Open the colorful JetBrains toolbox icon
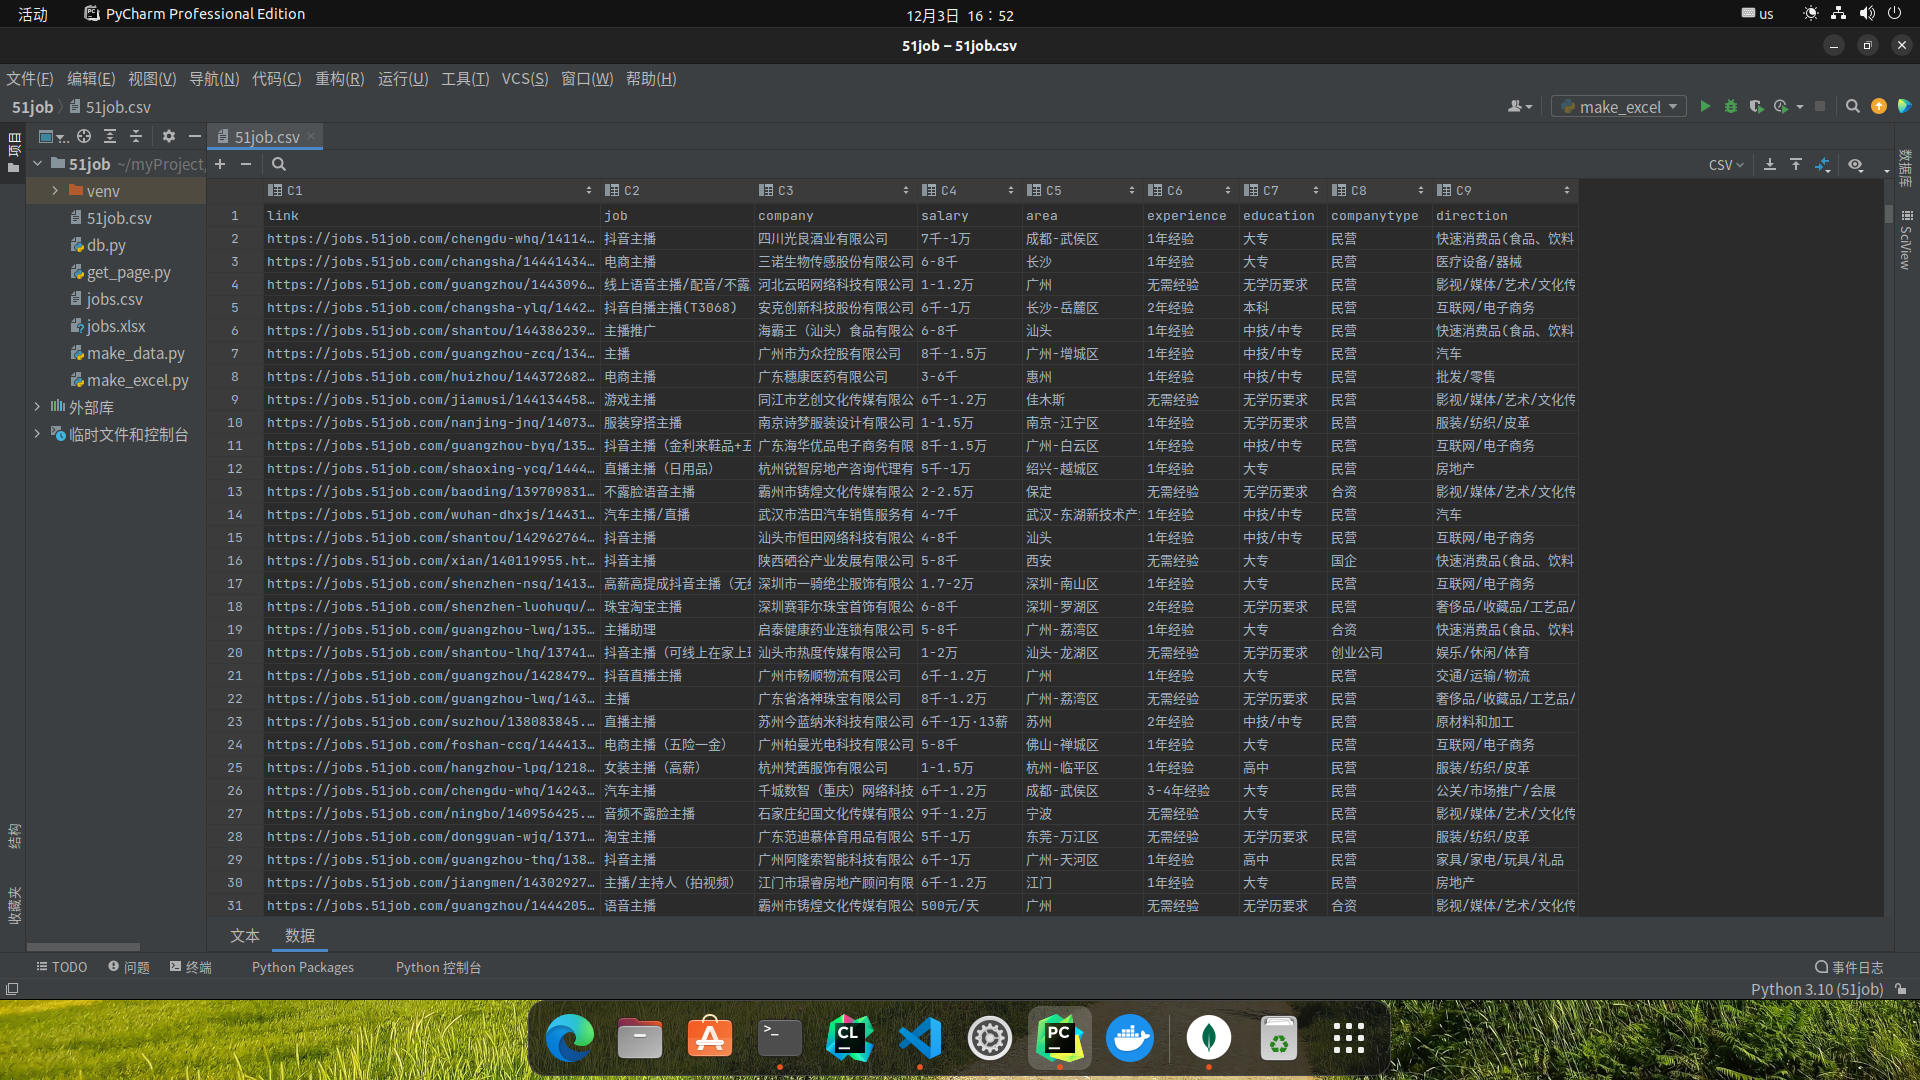This screenshot has height=1080, width=1920. pos(1904,106)
